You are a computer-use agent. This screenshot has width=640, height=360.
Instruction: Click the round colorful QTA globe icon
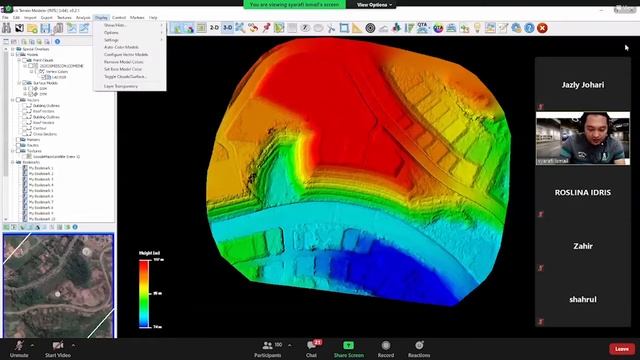click(x=438, y=28)
